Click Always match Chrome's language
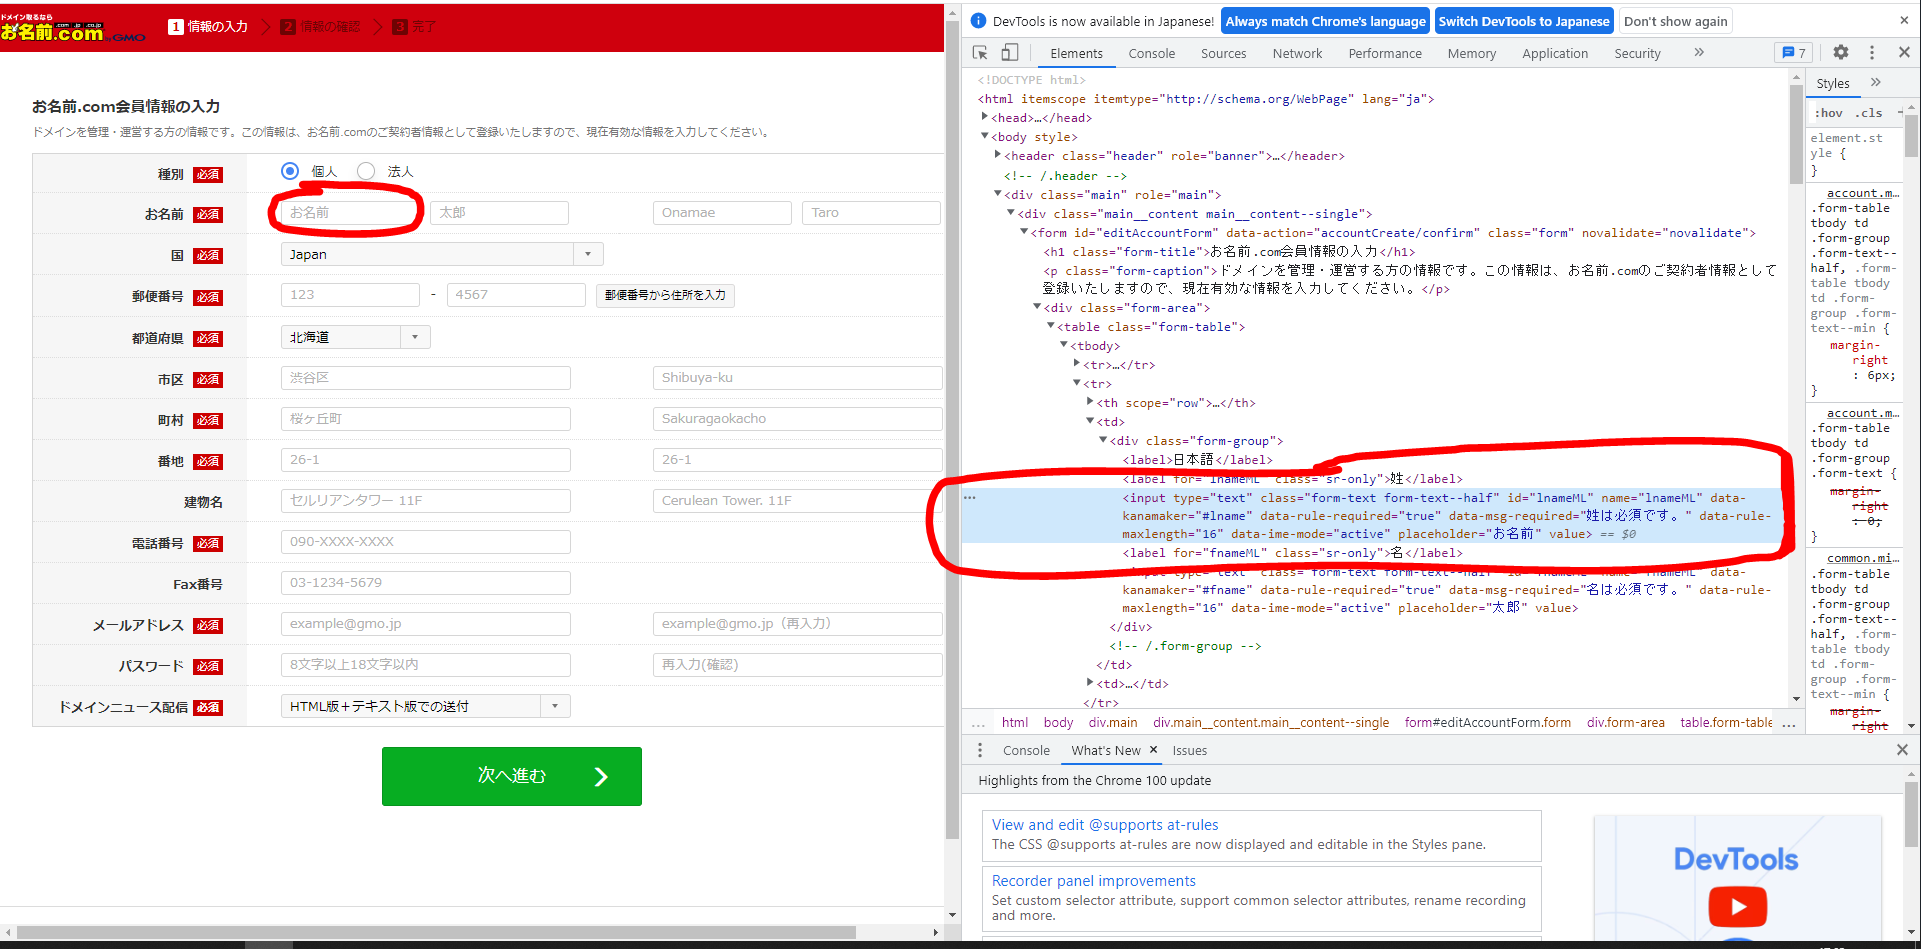 pyautogui.click(x=1326, y=21)
